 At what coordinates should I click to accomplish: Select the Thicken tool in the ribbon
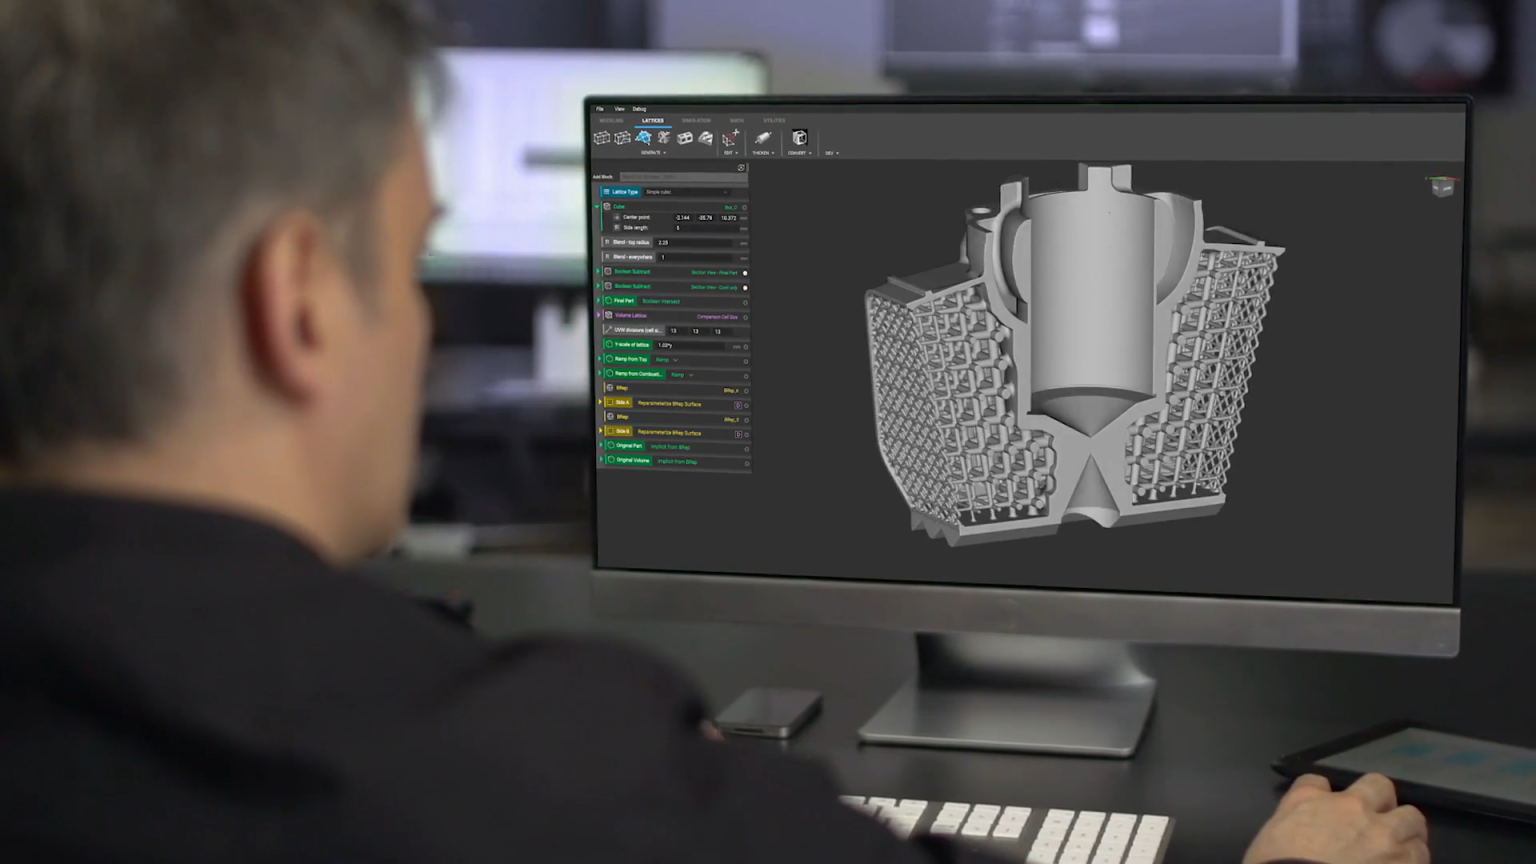coord(762,139)
